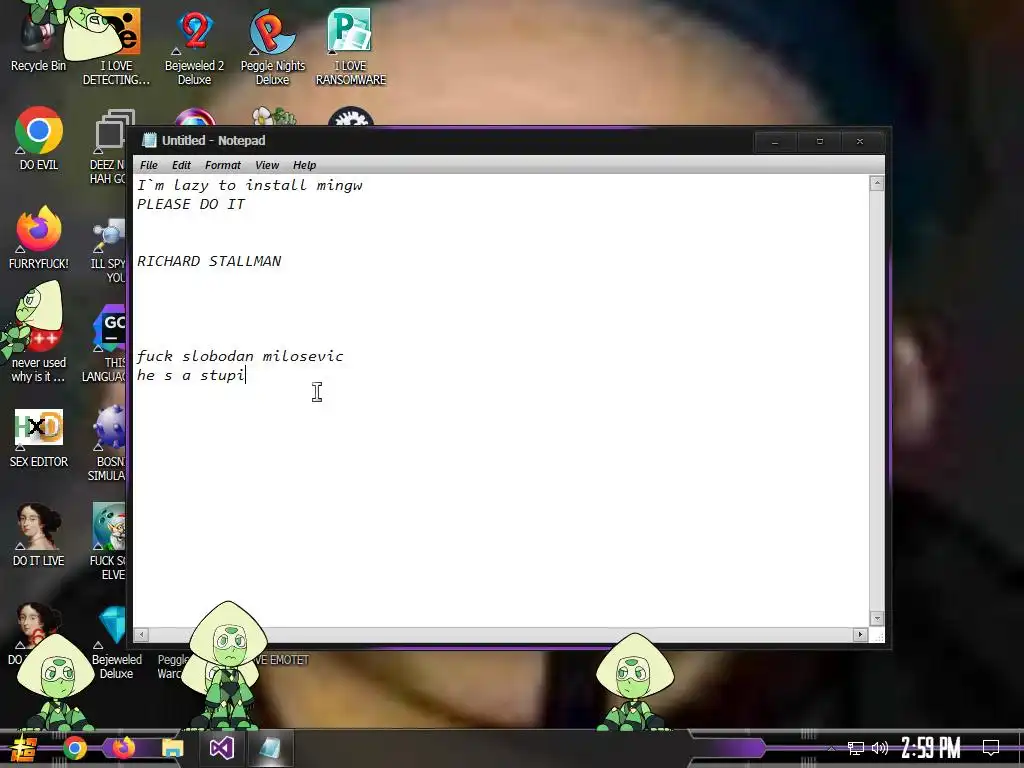Open the notification center icon
Screen dimensions: 1024x768
(991, 748)
